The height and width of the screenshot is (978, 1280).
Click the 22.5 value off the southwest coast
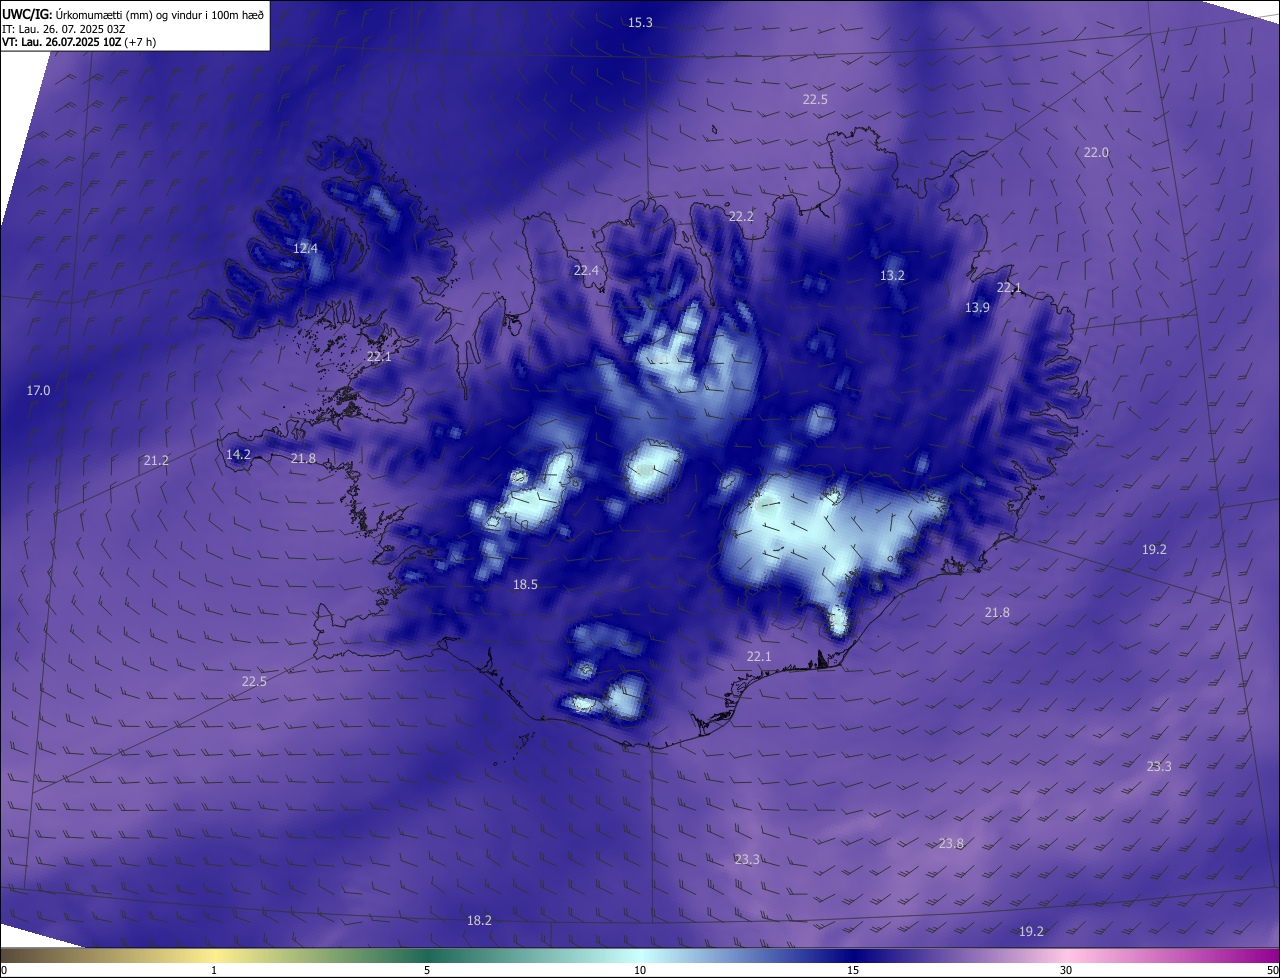pyautogui.click(x=254, y=681)
